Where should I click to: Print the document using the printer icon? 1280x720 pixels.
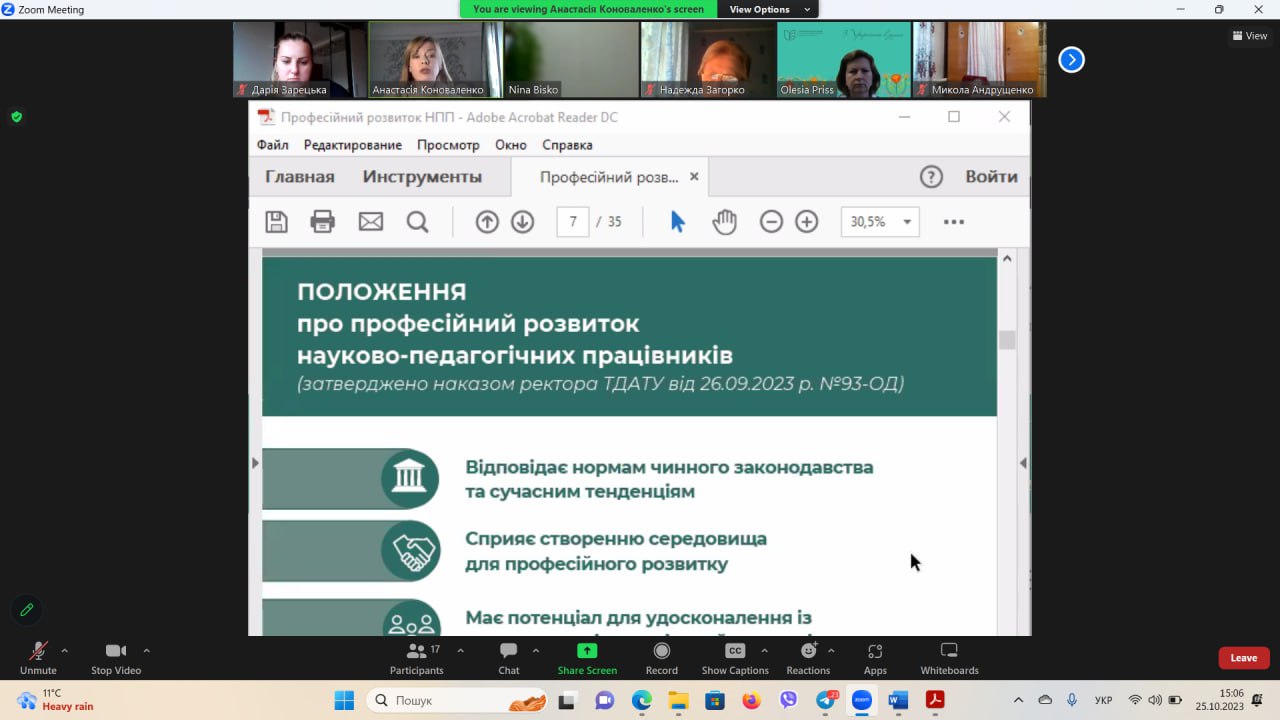323,222
